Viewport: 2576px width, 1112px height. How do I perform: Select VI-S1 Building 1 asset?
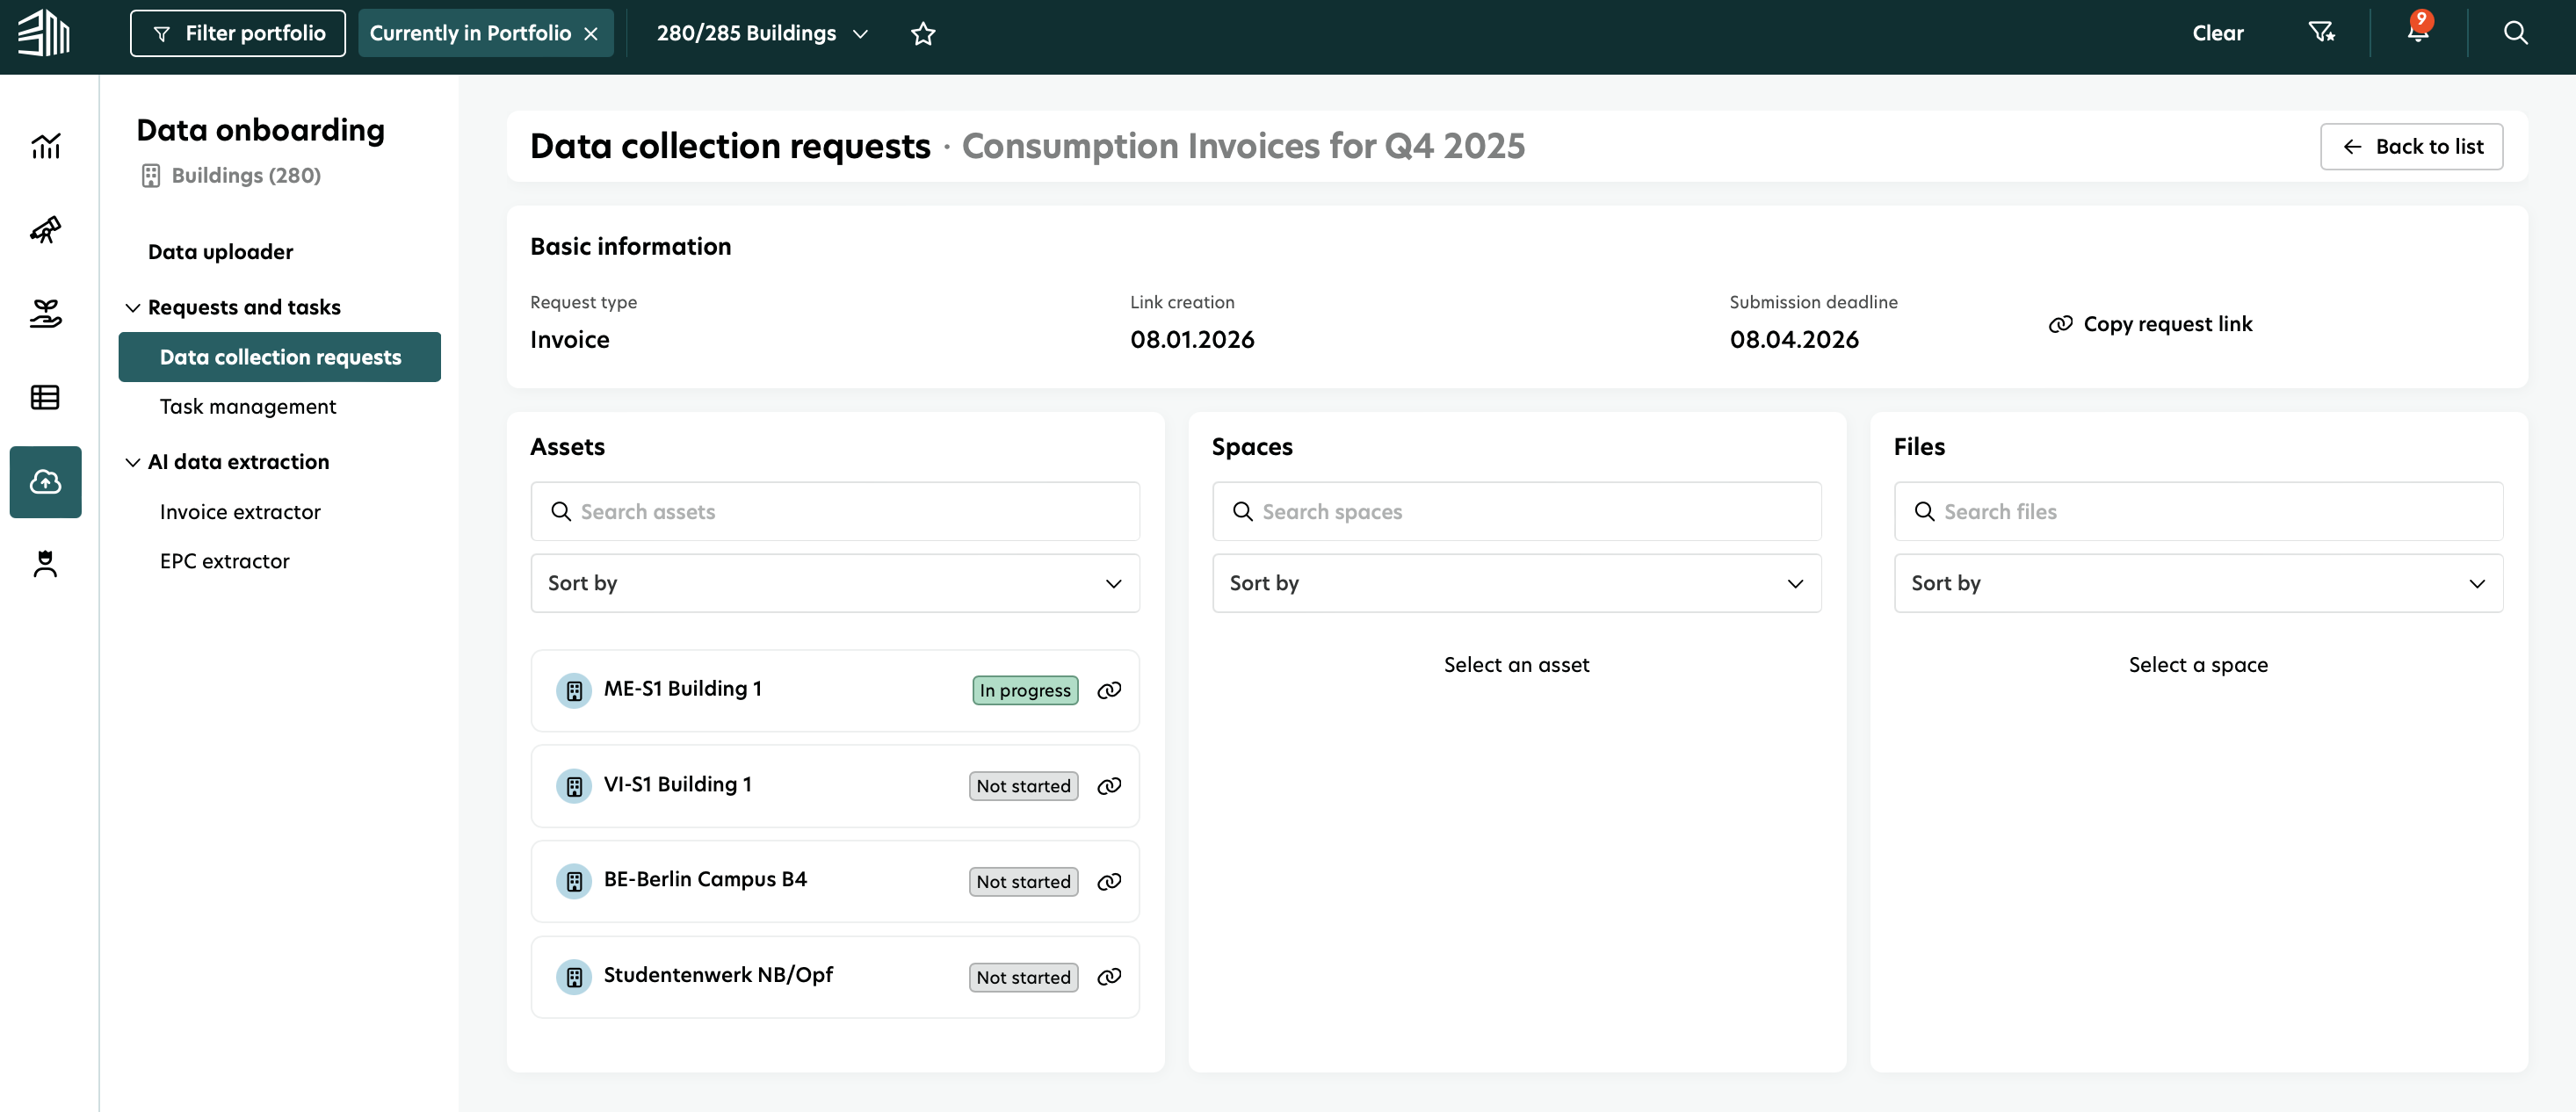[x=835, y=786]
